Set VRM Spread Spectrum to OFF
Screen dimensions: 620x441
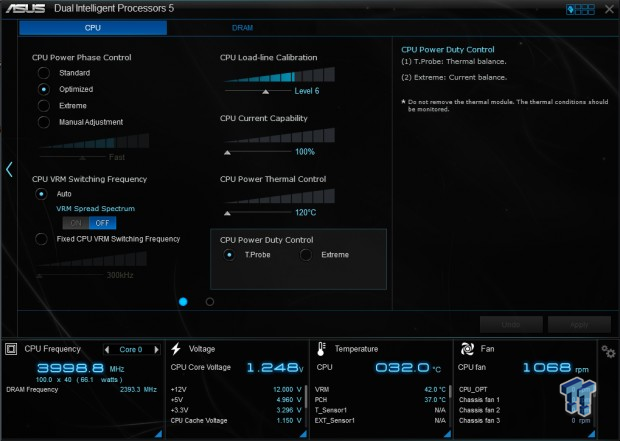click(x=102, y=223)
